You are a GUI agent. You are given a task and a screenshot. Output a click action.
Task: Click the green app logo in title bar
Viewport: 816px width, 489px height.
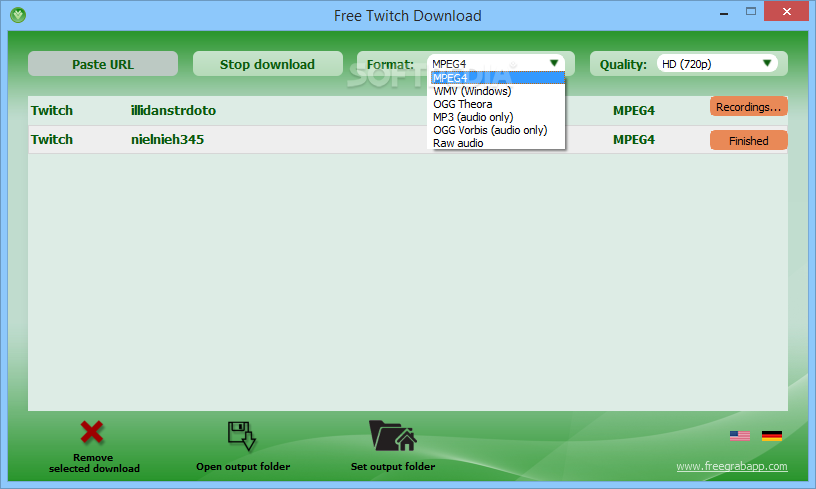coord(18,15)
